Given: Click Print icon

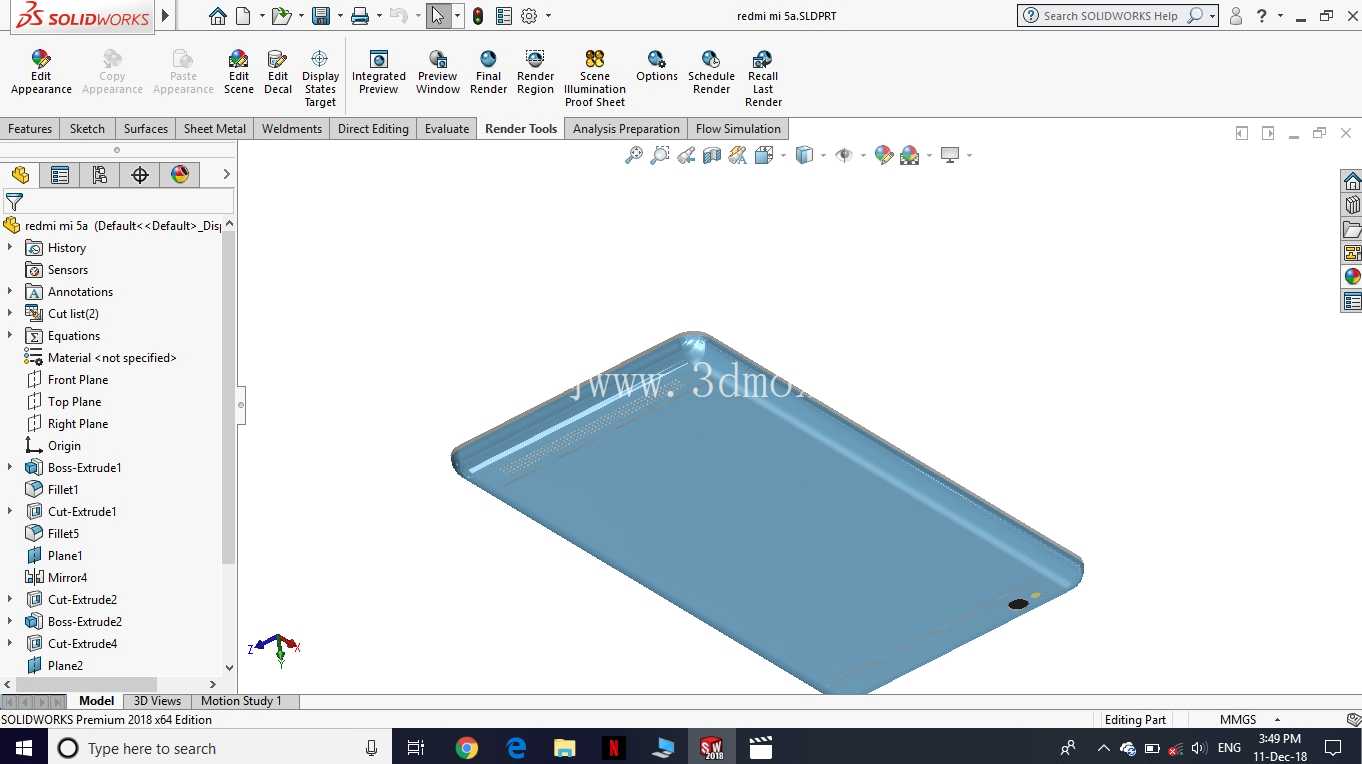Looking at the screenshot, I should tap(360, 16).
